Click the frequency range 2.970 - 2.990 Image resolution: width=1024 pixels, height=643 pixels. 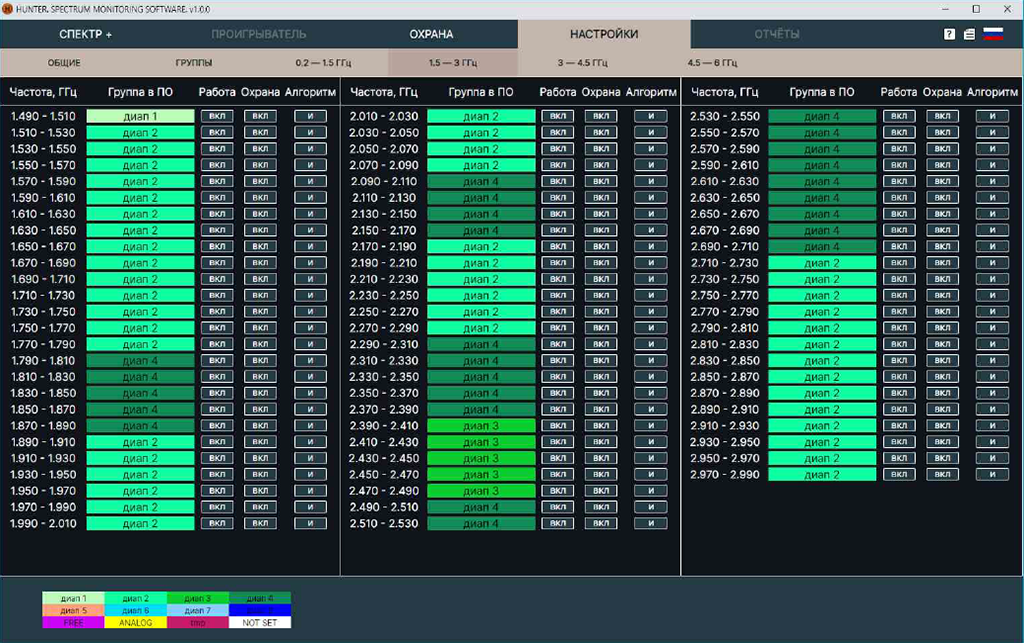point(725,475)
